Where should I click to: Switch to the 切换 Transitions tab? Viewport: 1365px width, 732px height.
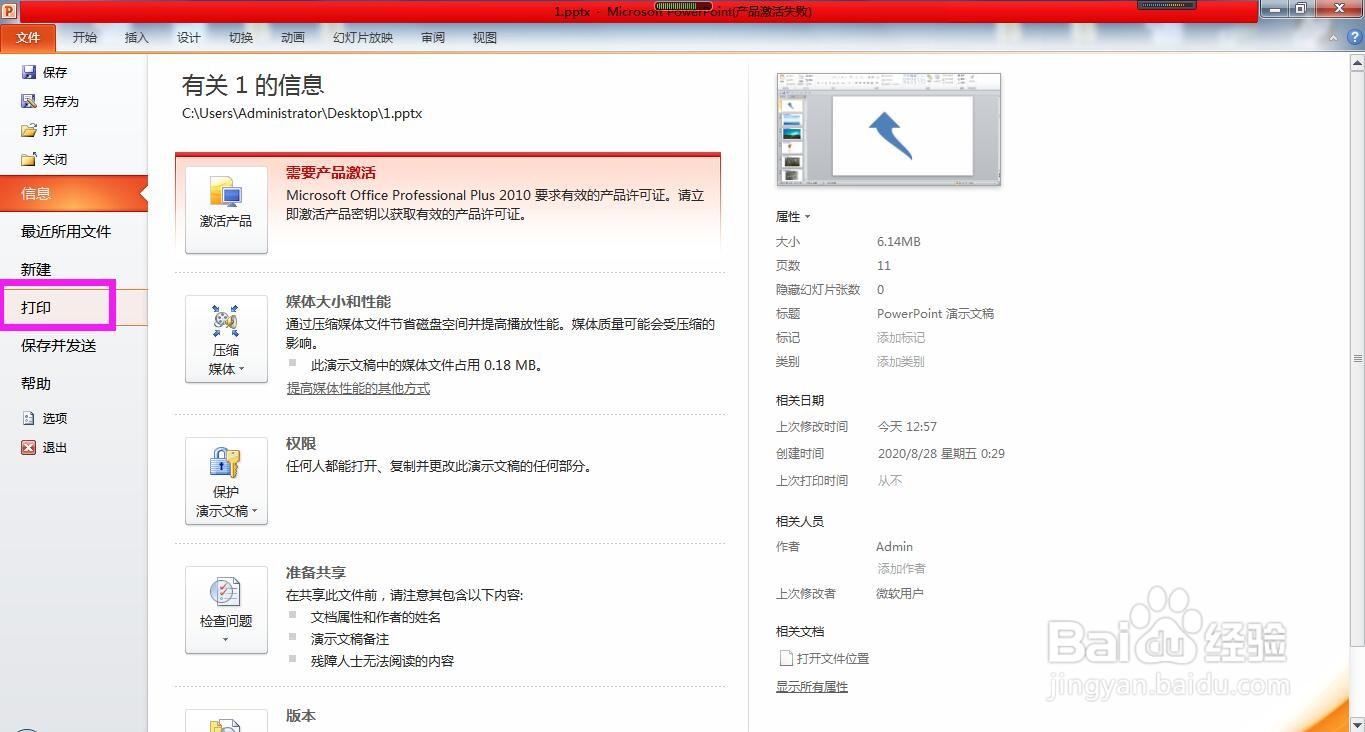click(x=241, y=37)
